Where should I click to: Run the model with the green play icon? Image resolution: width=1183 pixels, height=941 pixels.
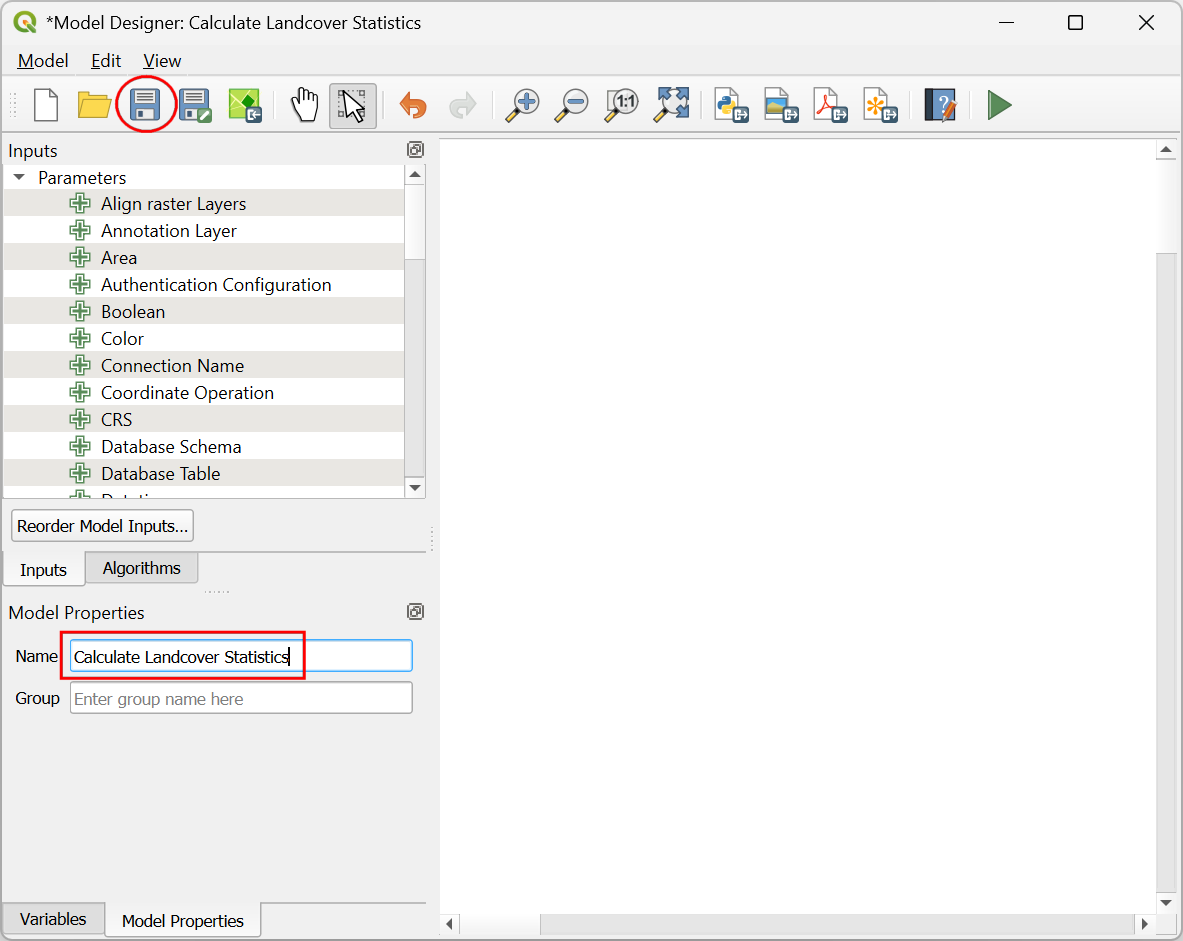[999, 105]
